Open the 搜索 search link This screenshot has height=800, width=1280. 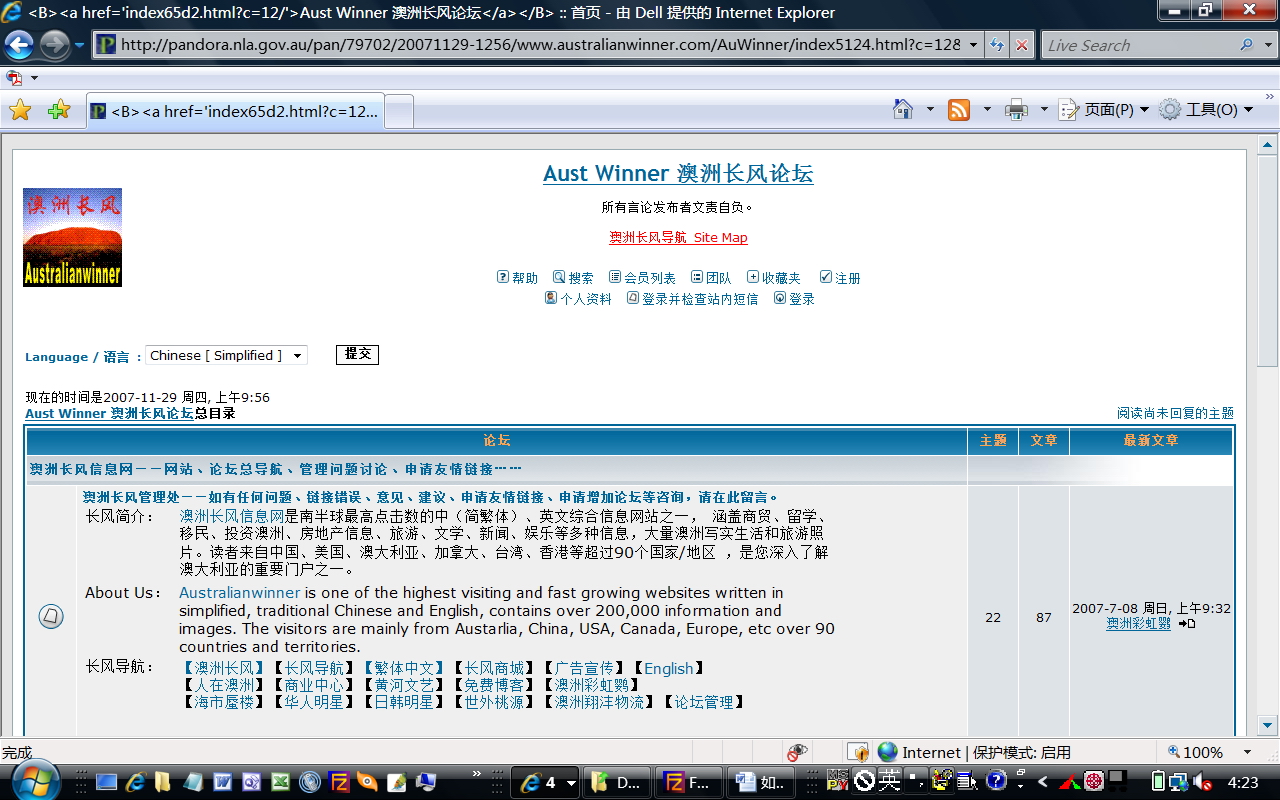(x=573, y=278)
